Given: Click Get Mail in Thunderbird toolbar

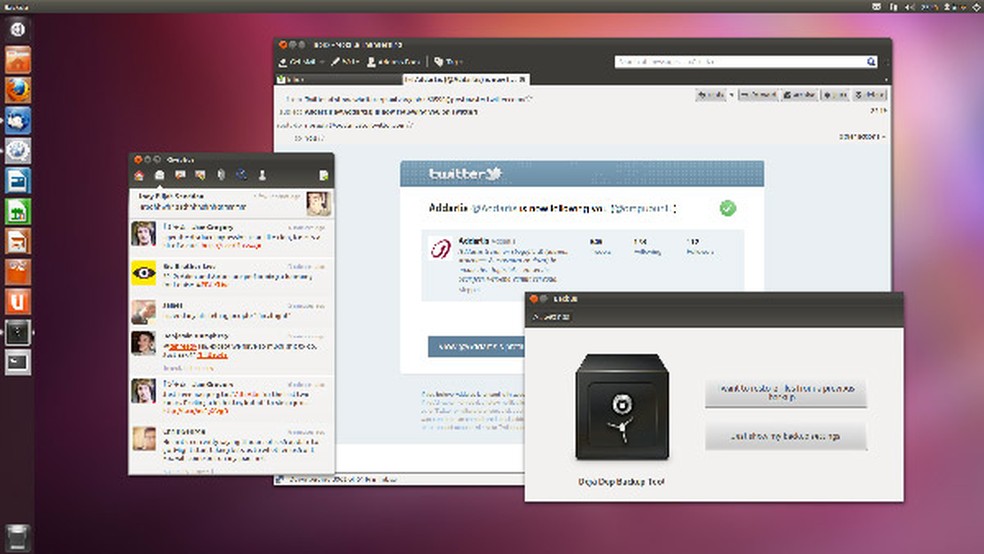Looking at the screenshot, I should [x=297, y=61].
